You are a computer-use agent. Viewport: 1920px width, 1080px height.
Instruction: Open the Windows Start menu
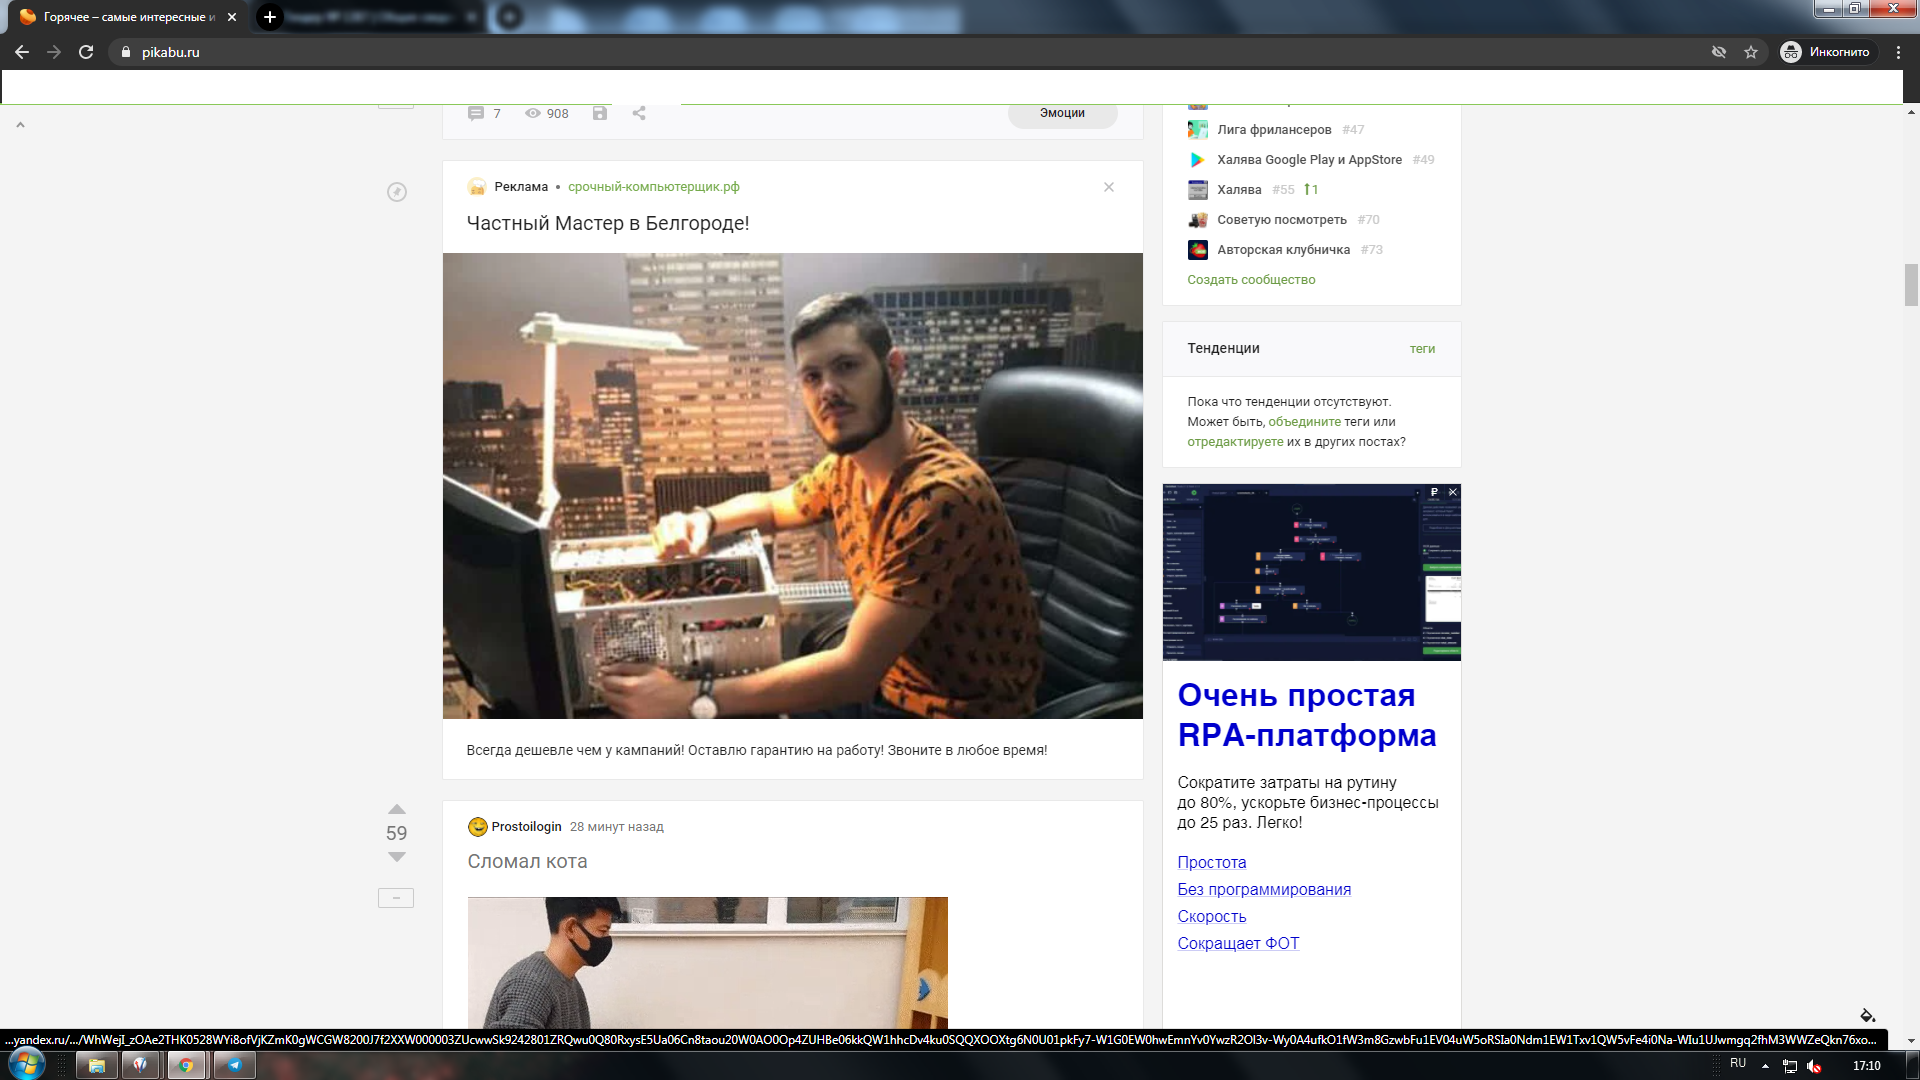tap(26, 1065)
